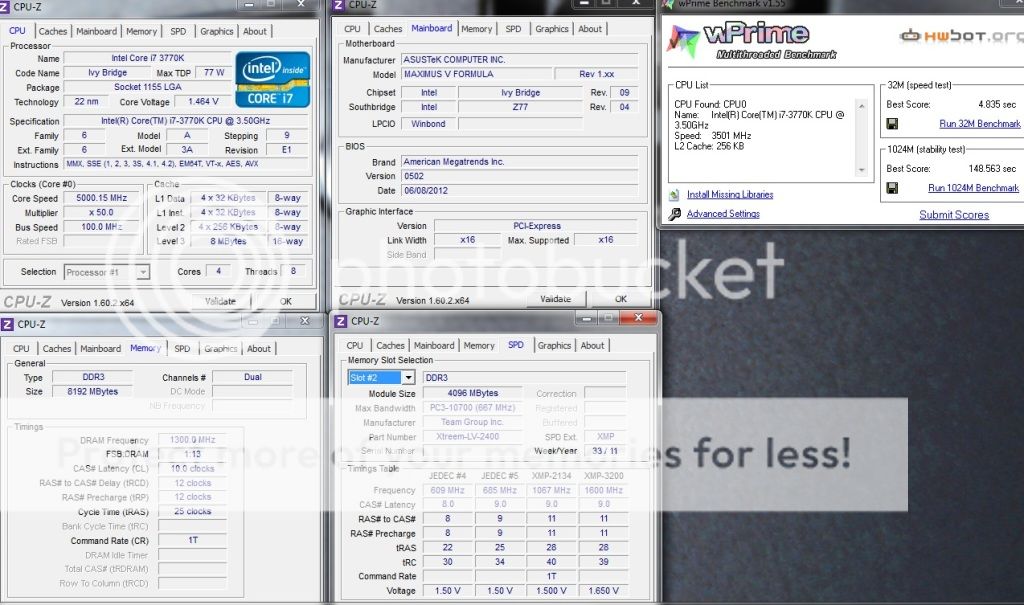This screenshot has height=605, width=1024.
Task: Click the icon next to Install Missing Libraries
Action: [x=674, y=195]
